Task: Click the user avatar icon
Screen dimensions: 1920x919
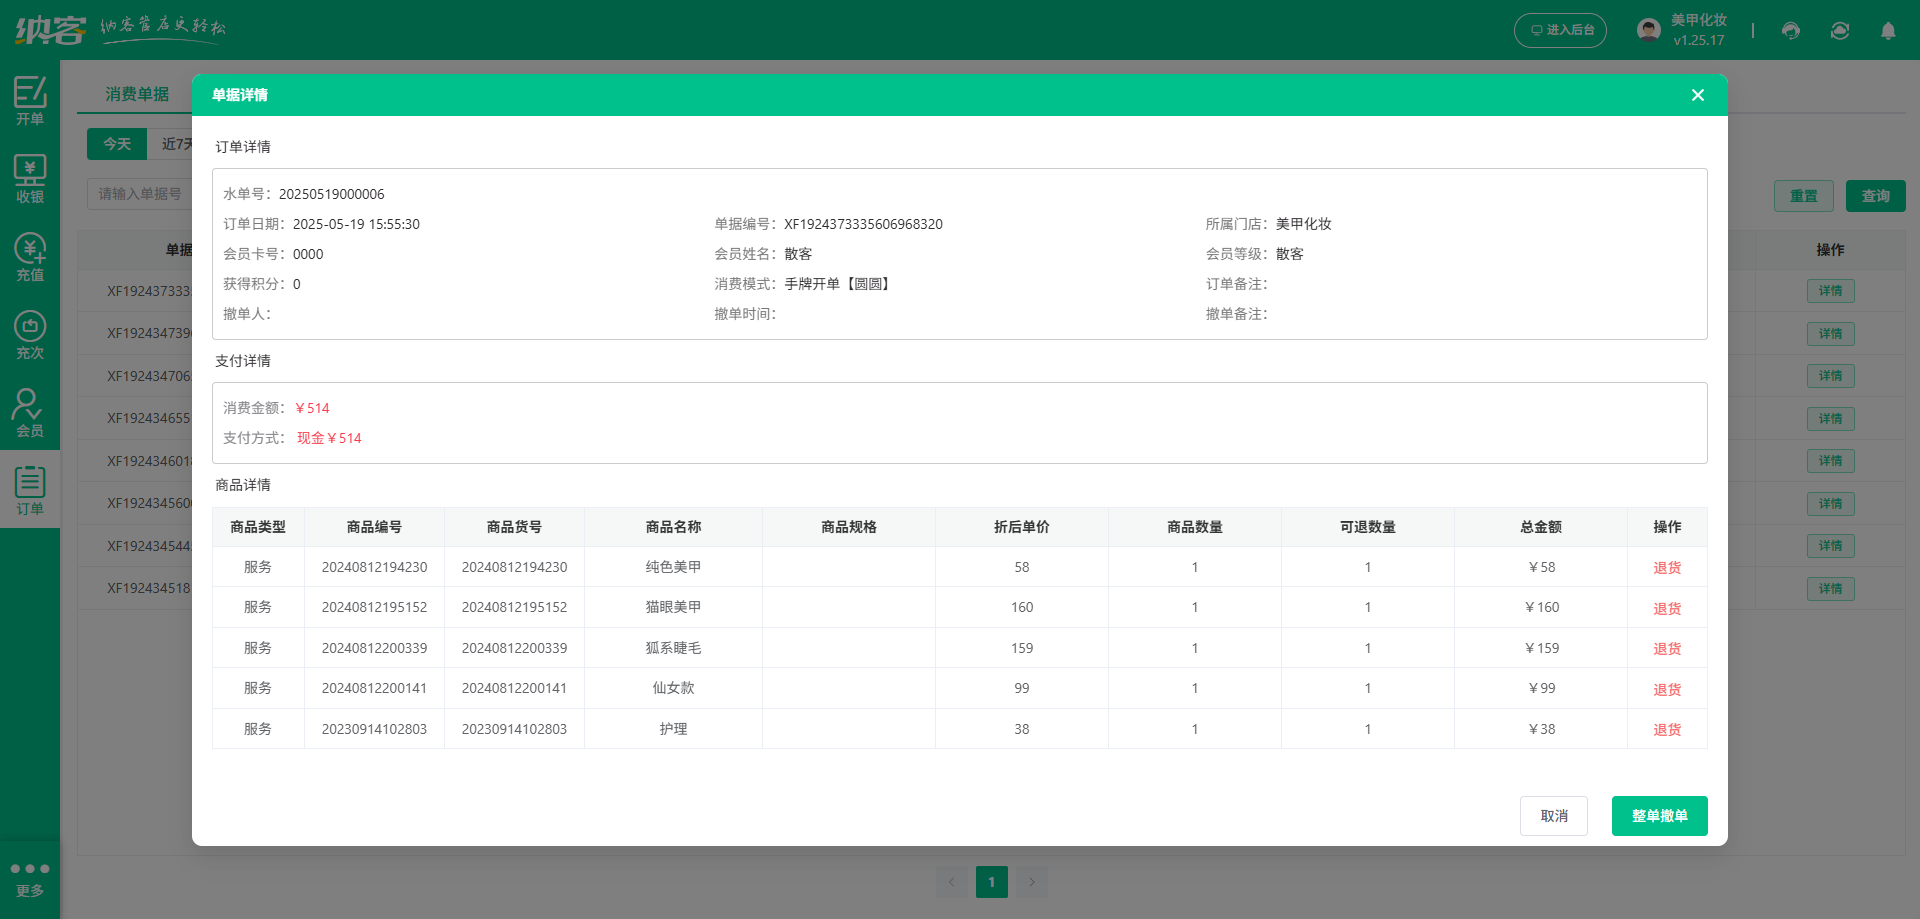Action: click(1649, 30)
